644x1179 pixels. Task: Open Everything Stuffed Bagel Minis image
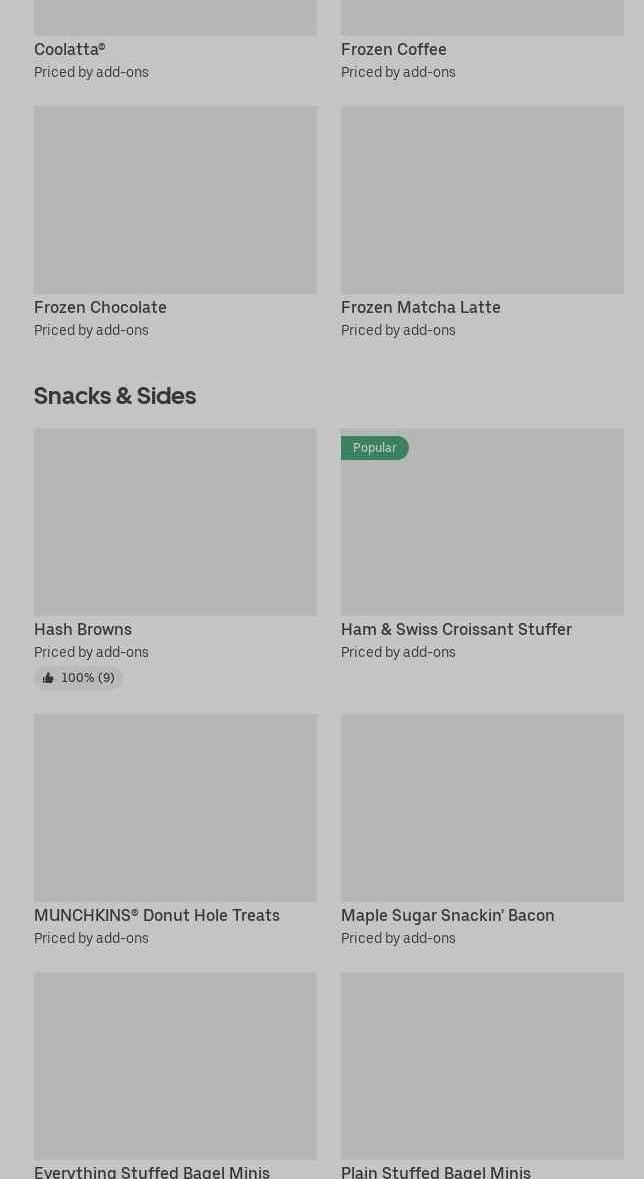(175, 1065)
